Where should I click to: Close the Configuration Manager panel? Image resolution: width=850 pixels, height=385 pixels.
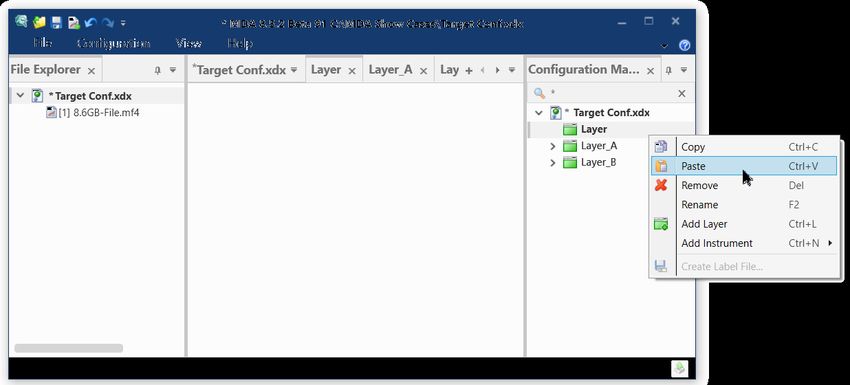point(651,71)
